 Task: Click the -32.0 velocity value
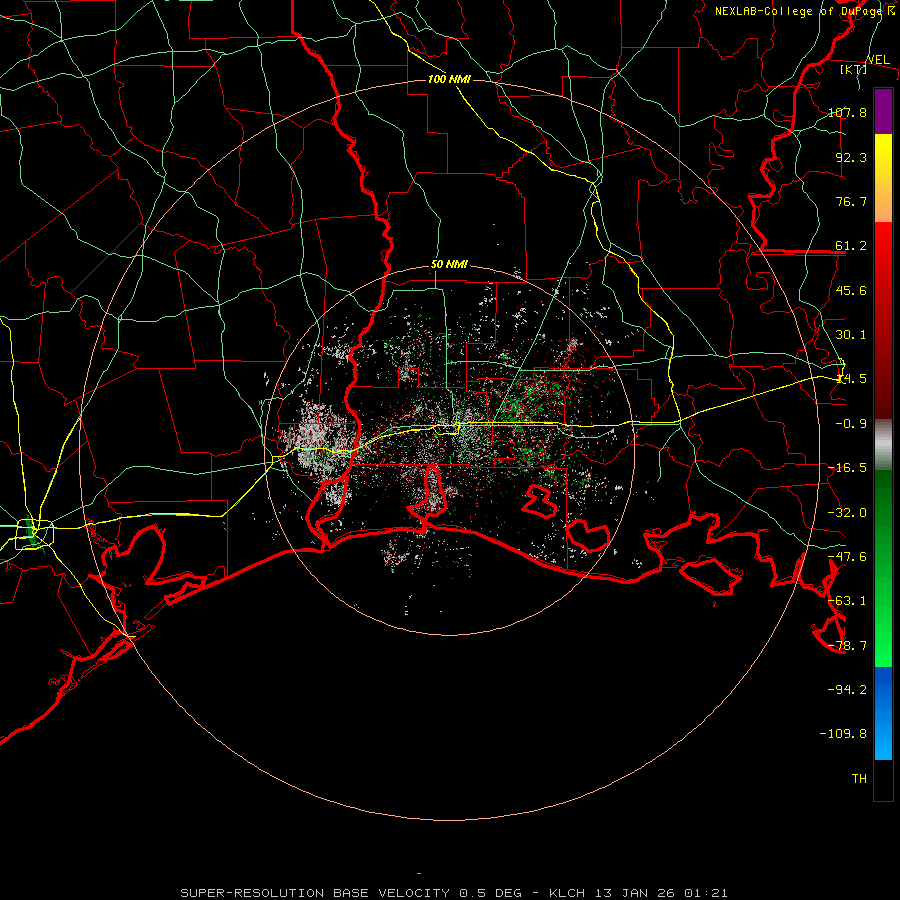[x=847, y=513]
